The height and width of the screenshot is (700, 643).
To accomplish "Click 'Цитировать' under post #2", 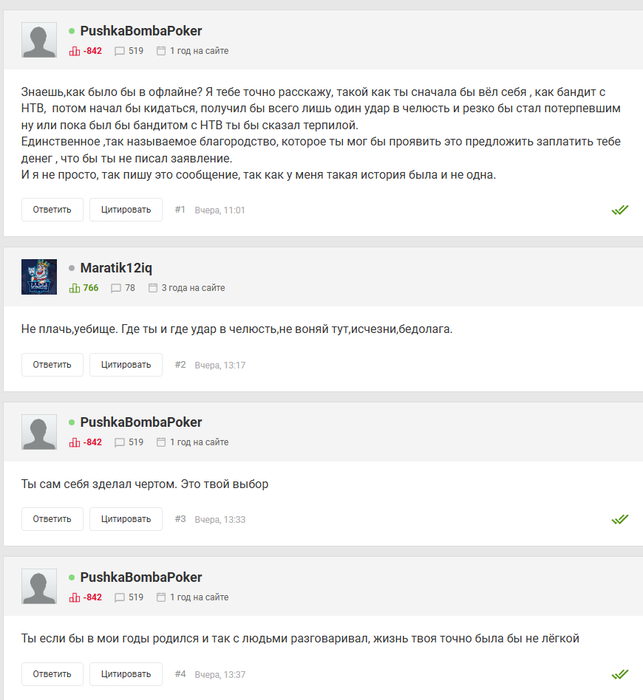I will pyautogui.click(x=126, y=365).
